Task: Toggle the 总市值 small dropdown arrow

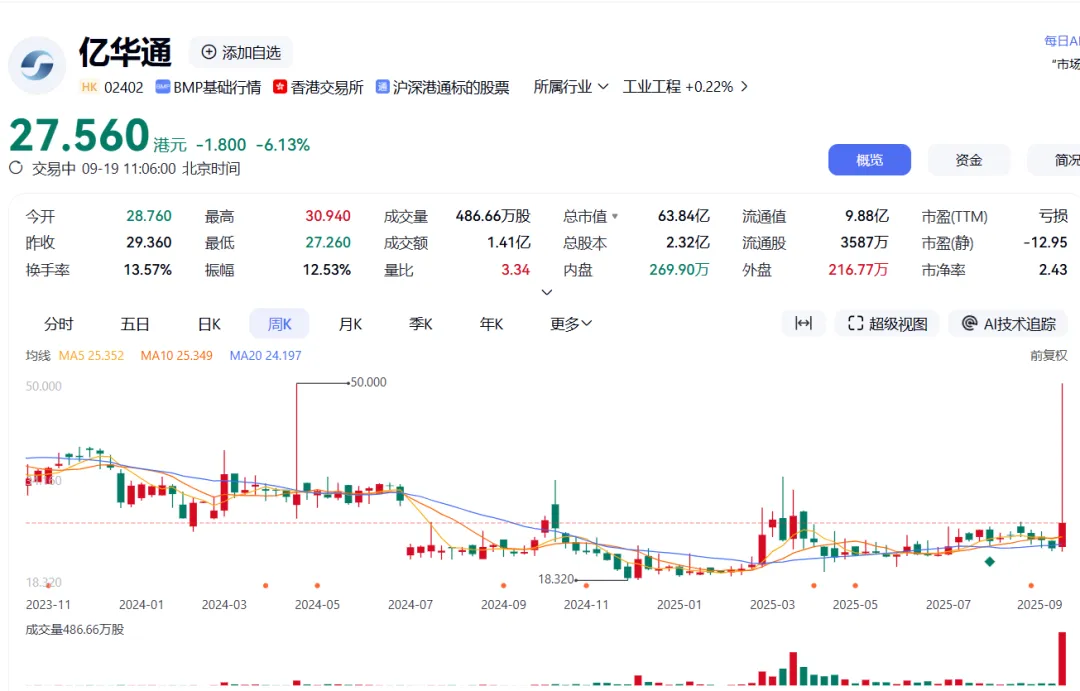Action: click(x=615, y=216)
